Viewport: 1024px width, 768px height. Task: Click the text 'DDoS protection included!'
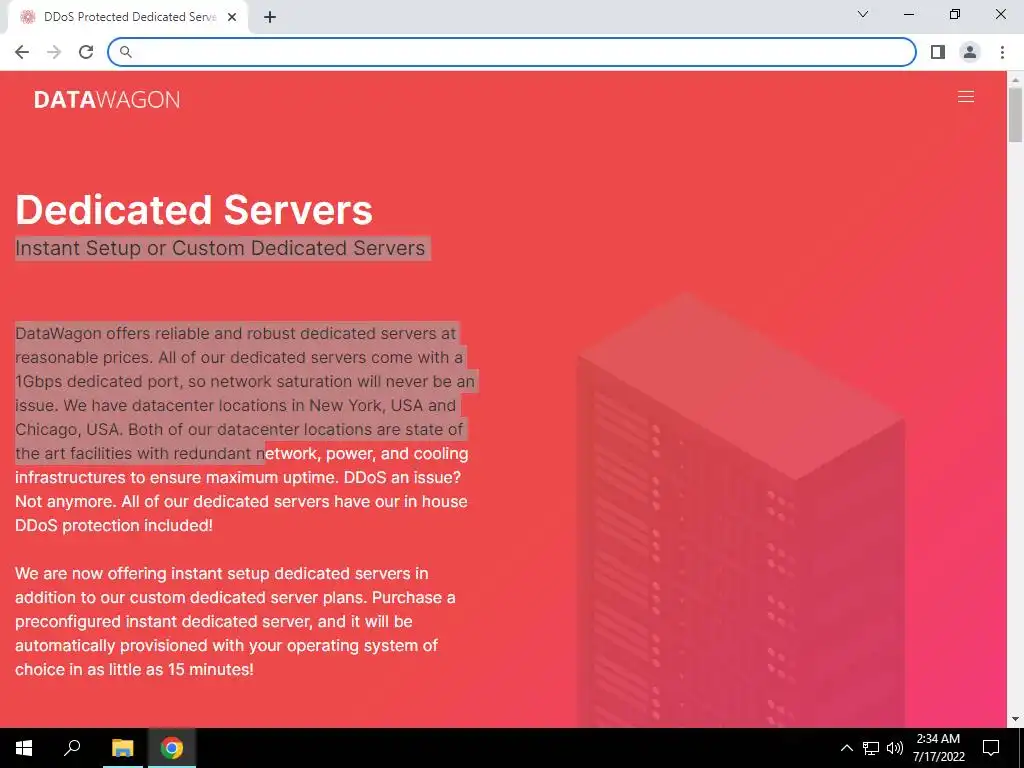coord(114,525)
